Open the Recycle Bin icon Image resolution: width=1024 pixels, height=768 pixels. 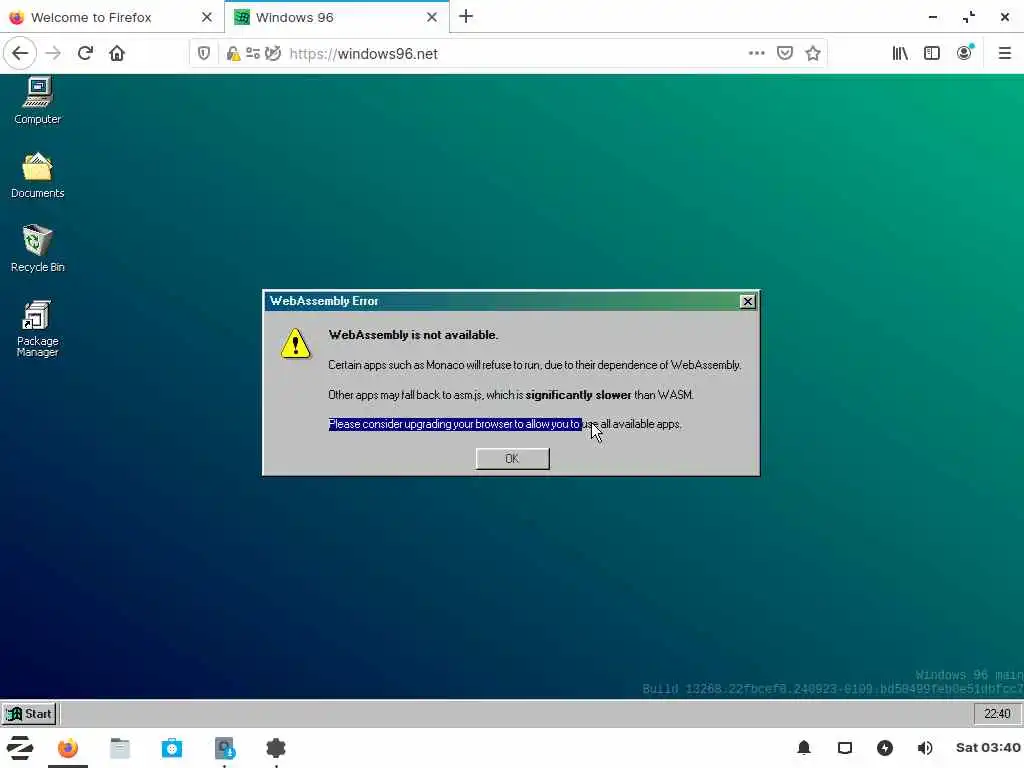[37, 248]
